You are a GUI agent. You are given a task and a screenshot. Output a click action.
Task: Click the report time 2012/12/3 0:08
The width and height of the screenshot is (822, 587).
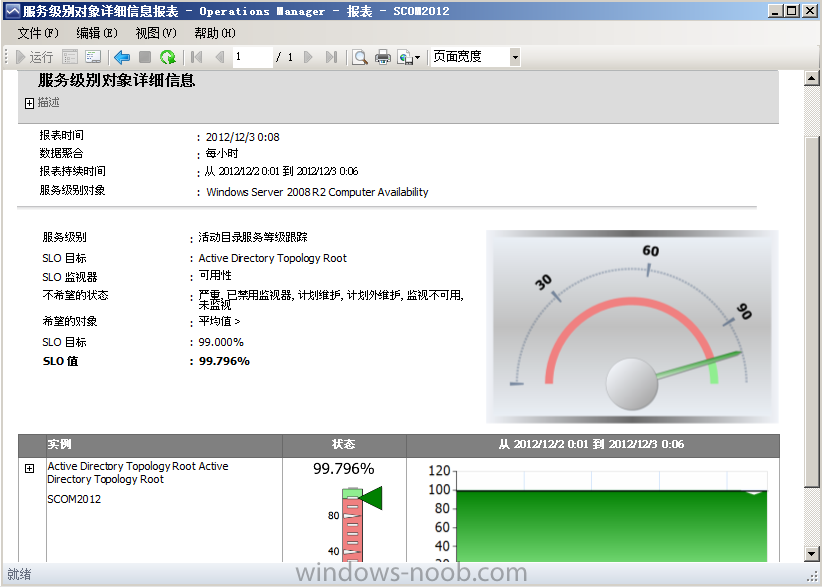click(242, 137)
